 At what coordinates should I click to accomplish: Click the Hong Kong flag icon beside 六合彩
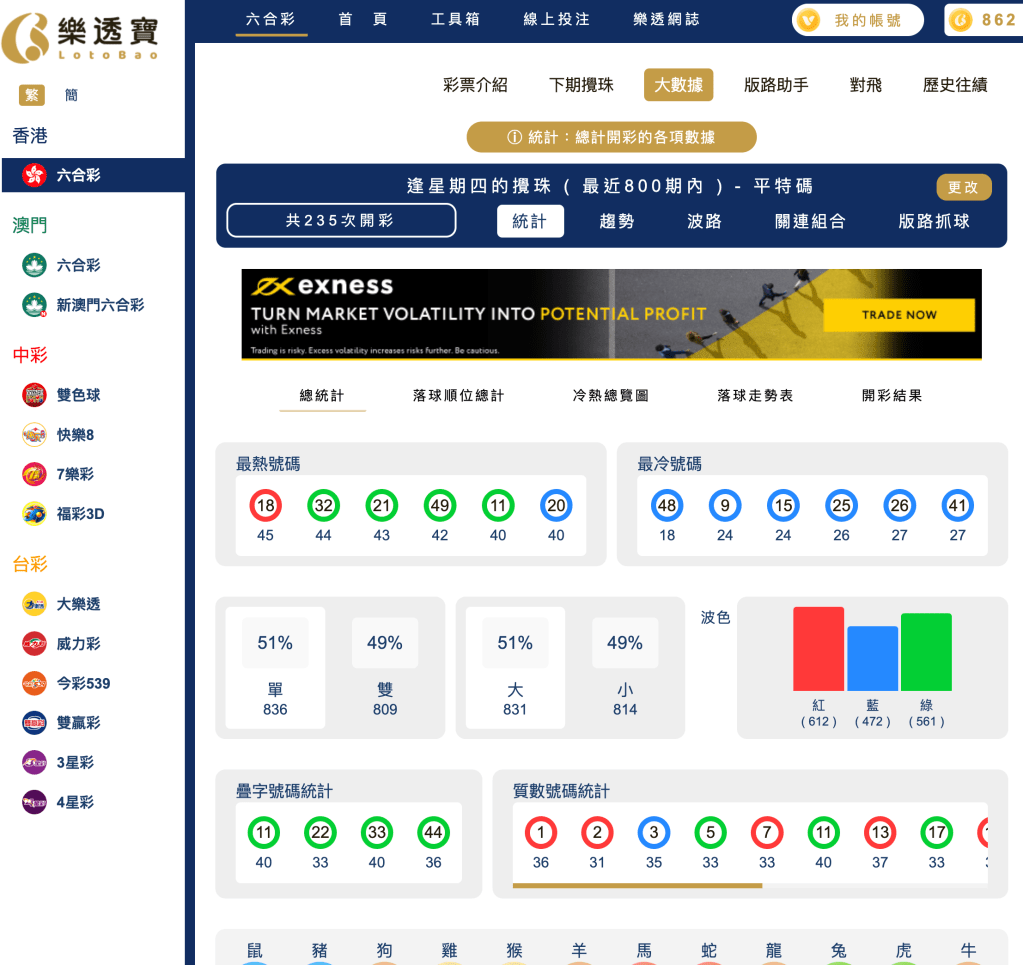point(34,174)
